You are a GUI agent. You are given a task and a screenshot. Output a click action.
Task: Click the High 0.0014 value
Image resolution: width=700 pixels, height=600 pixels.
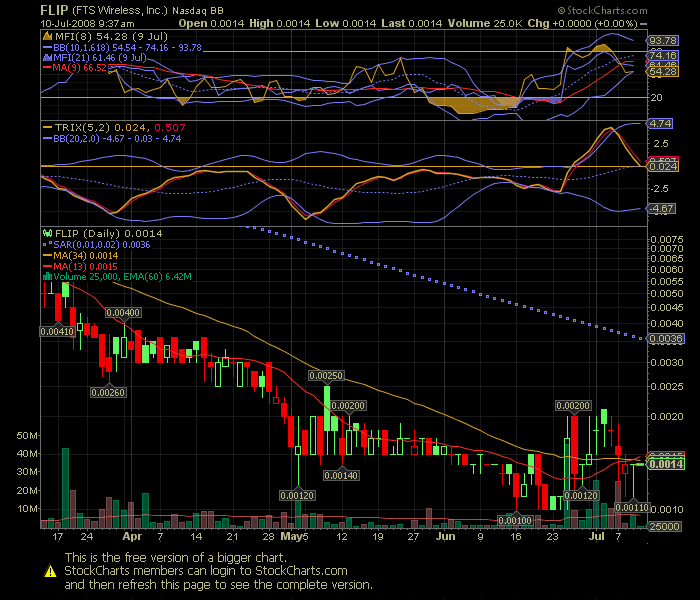coord(279,24)
